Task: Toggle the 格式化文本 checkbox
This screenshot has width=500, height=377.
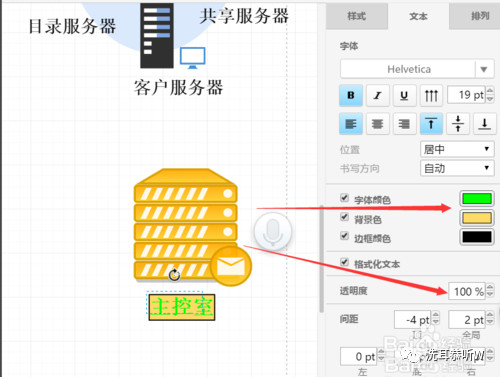Action: (x=345, y=262)
